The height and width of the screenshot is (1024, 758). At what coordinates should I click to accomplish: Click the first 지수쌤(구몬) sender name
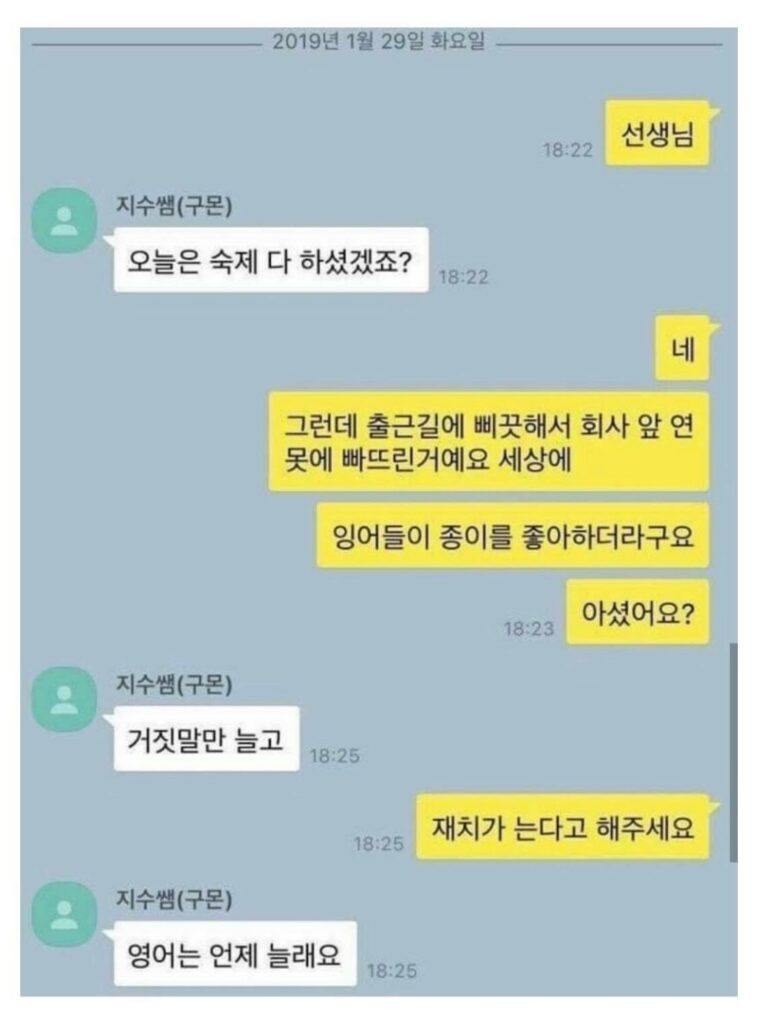174,206
